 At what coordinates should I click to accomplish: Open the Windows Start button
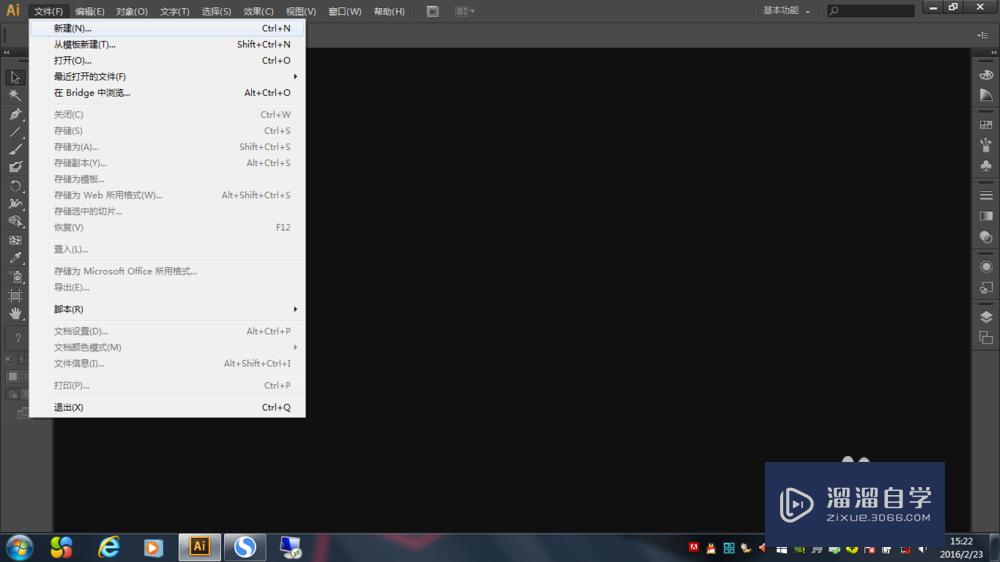[x=19, y=547]
